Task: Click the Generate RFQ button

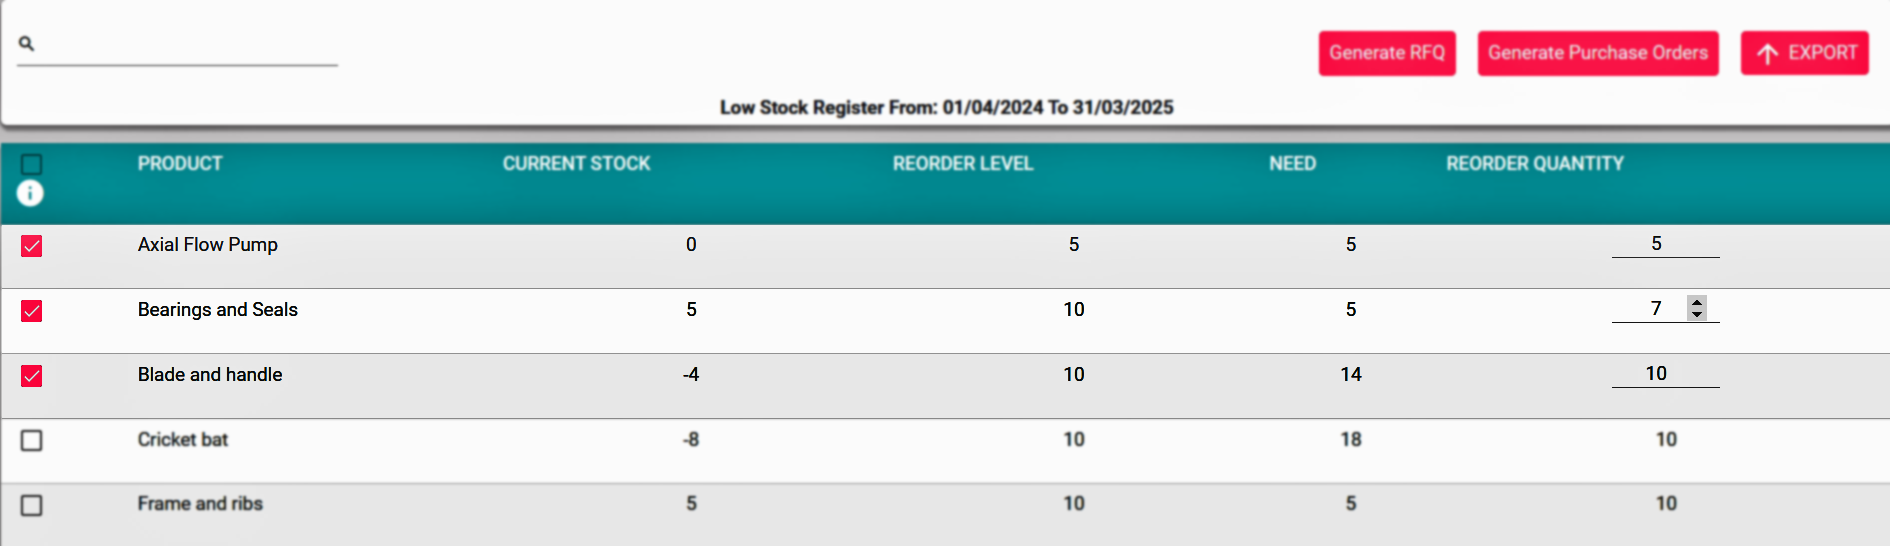Action: [x=1387, y=53]
